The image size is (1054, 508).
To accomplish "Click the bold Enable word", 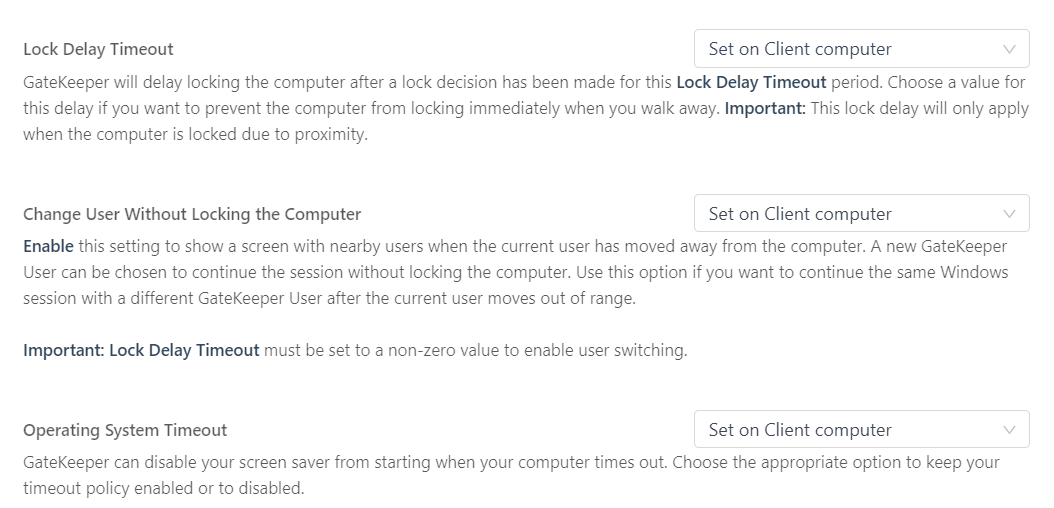I will pyautogui.click(x=48, y=245).
